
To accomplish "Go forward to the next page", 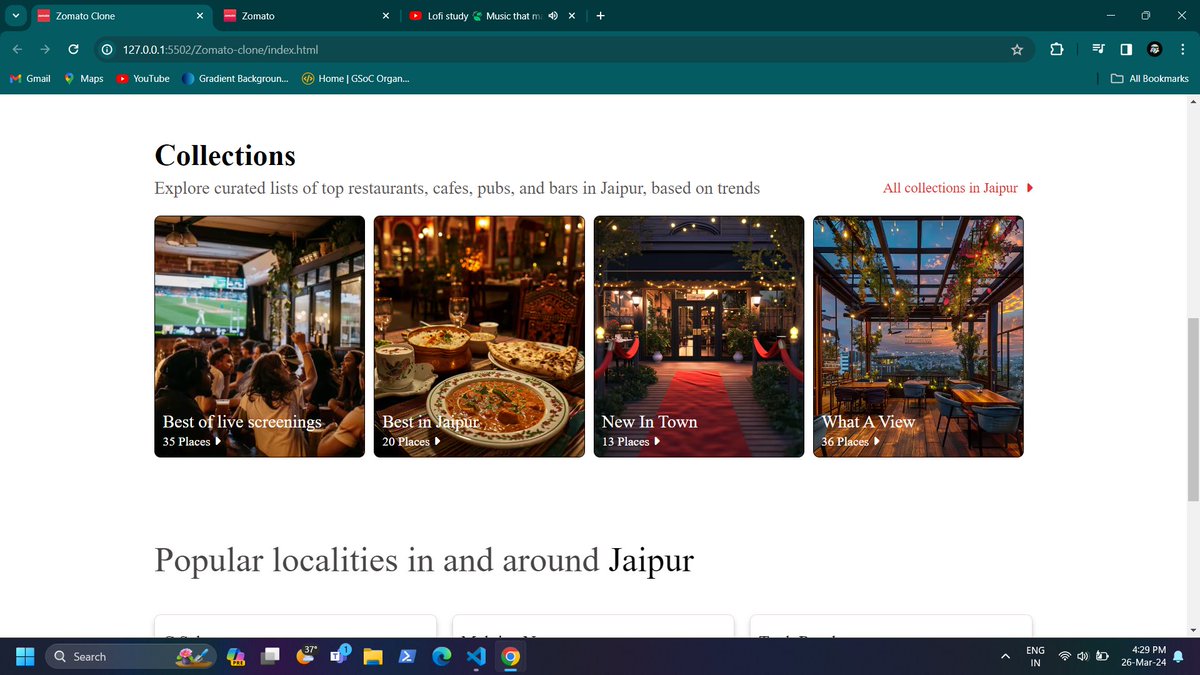I will (x=46, y=49).
